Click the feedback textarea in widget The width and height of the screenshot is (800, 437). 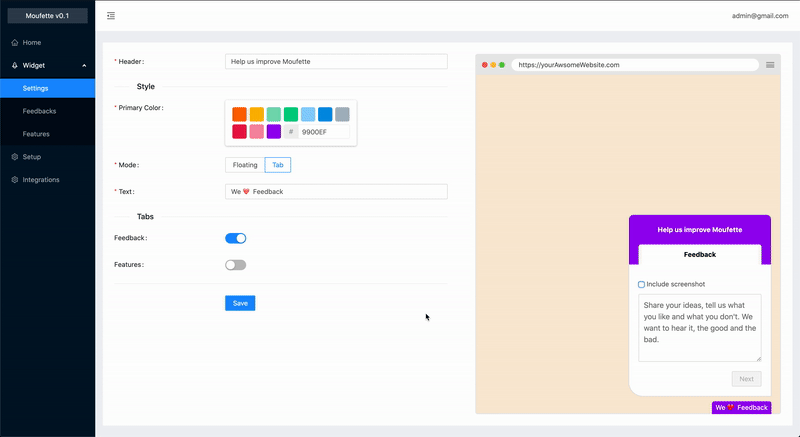[x=699, y=328]
